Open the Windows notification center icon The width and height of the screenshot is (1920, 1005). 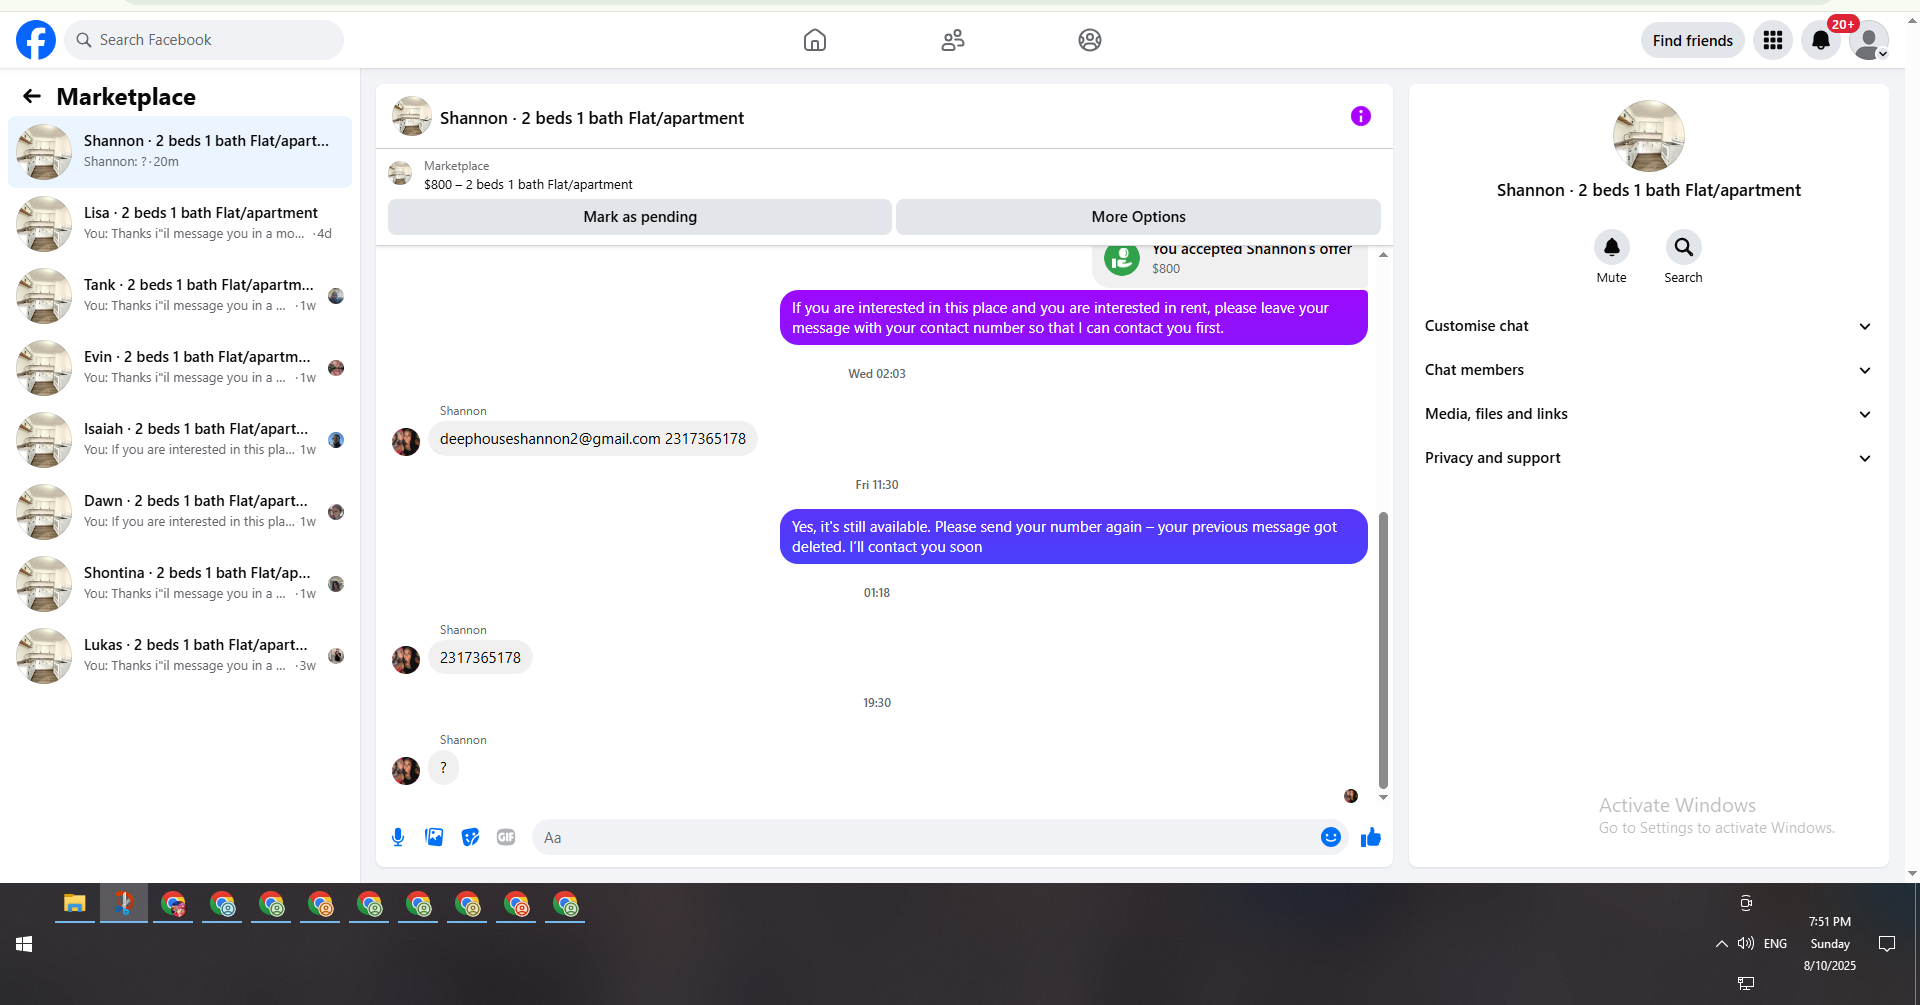1887,943
